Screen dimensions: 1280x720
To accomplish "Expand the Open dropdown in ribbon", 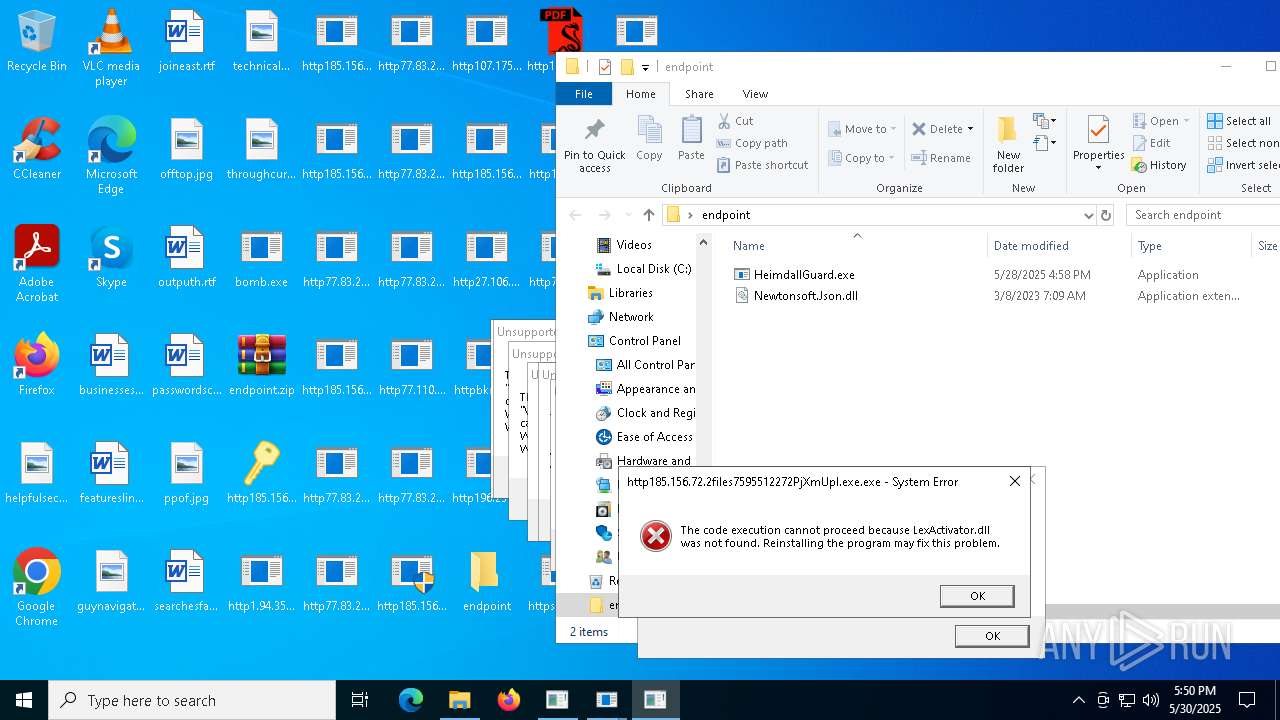I will point(1187,121).
